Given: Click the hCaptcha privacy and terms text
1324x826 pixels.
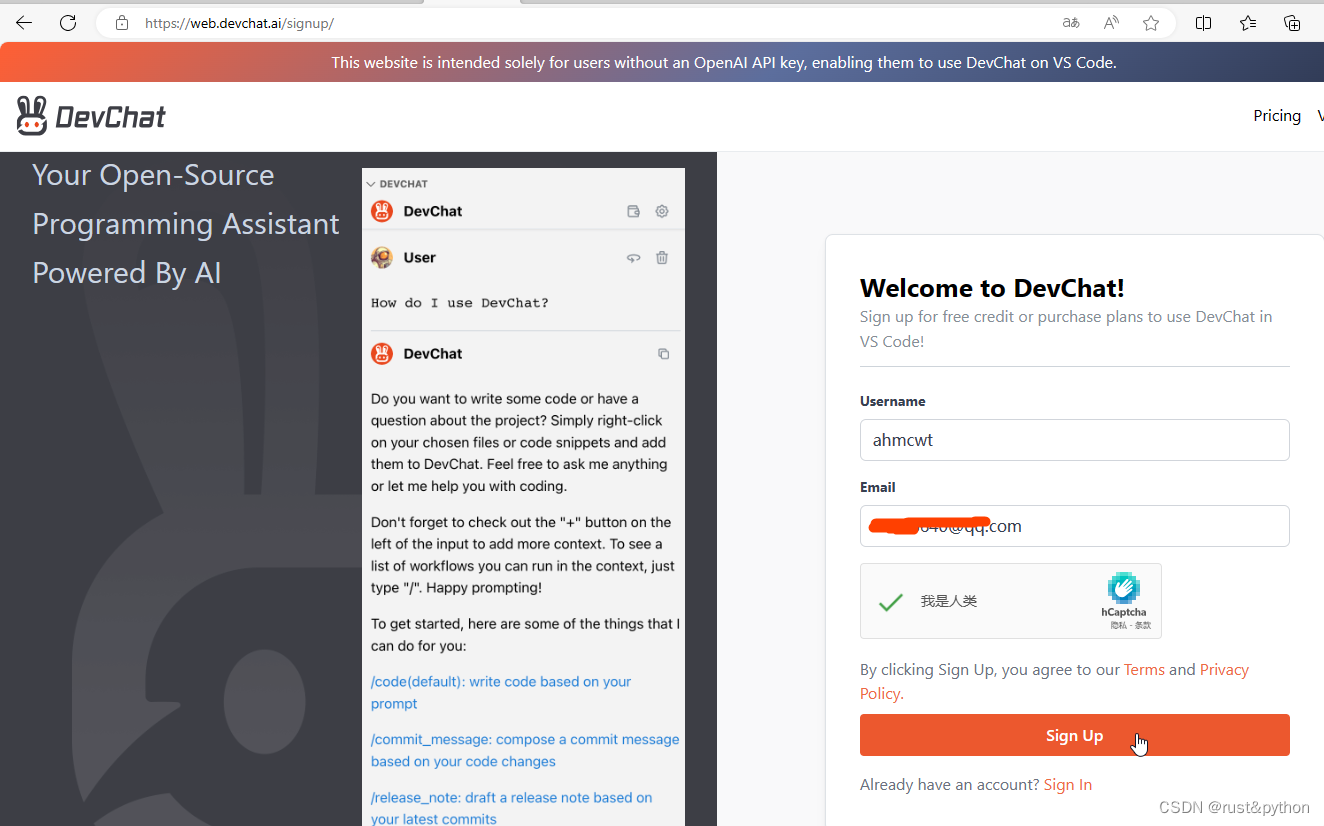Looking at the screenshot, I should (x=1130, y=626).
